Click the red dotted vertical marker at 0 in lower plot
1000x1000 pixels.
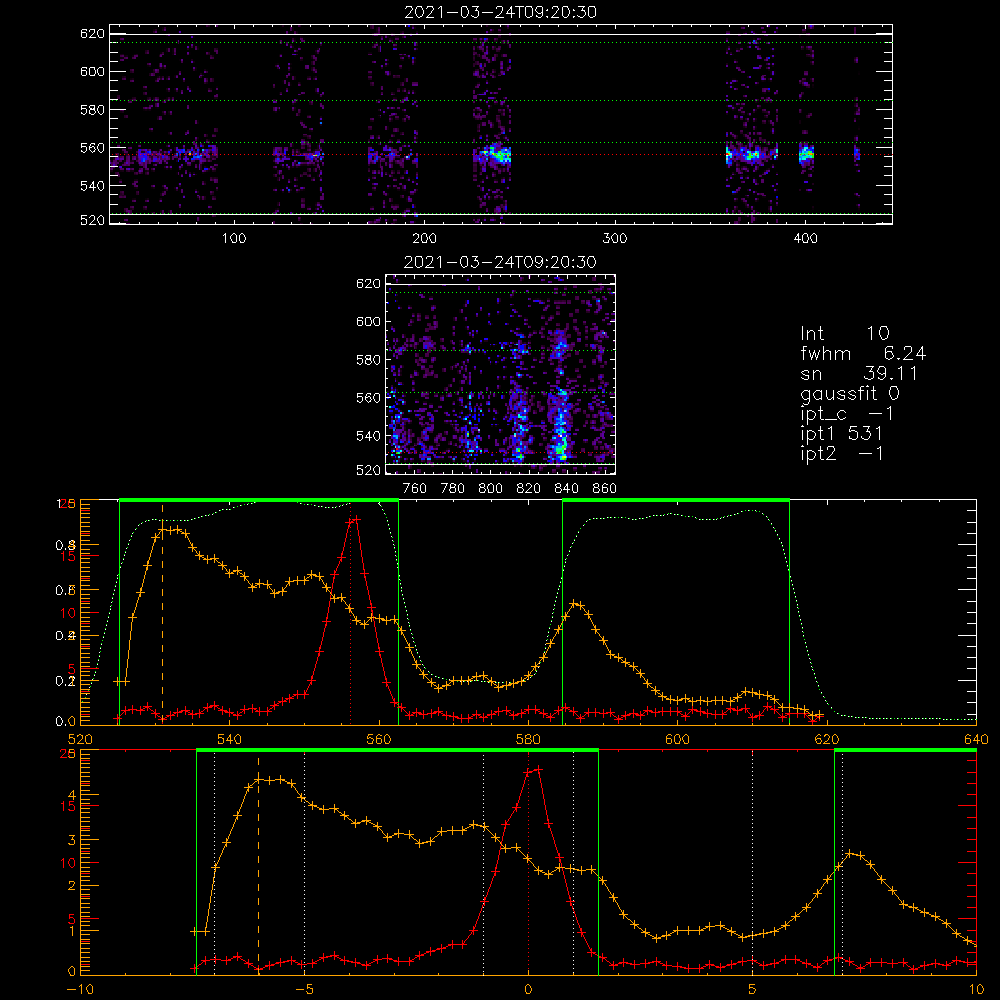528,864
